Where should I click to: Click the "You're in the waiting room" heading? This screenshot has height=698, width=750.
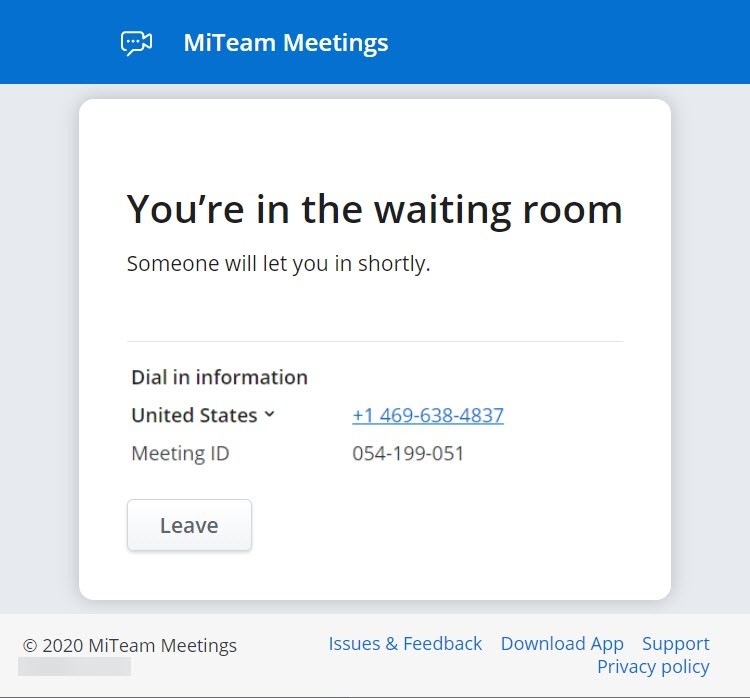click(374, 210)
